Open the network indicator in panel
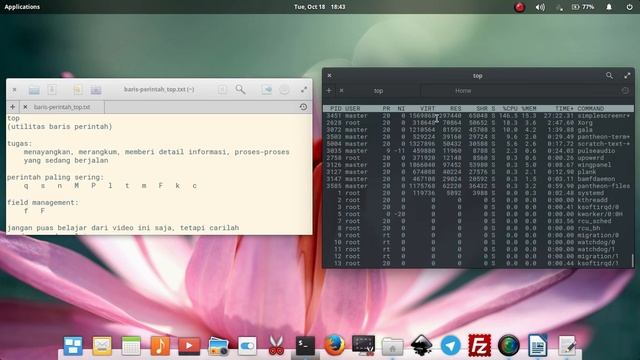Image resolution: width=640 pixels, height=360 pixels. coord(559,7)
